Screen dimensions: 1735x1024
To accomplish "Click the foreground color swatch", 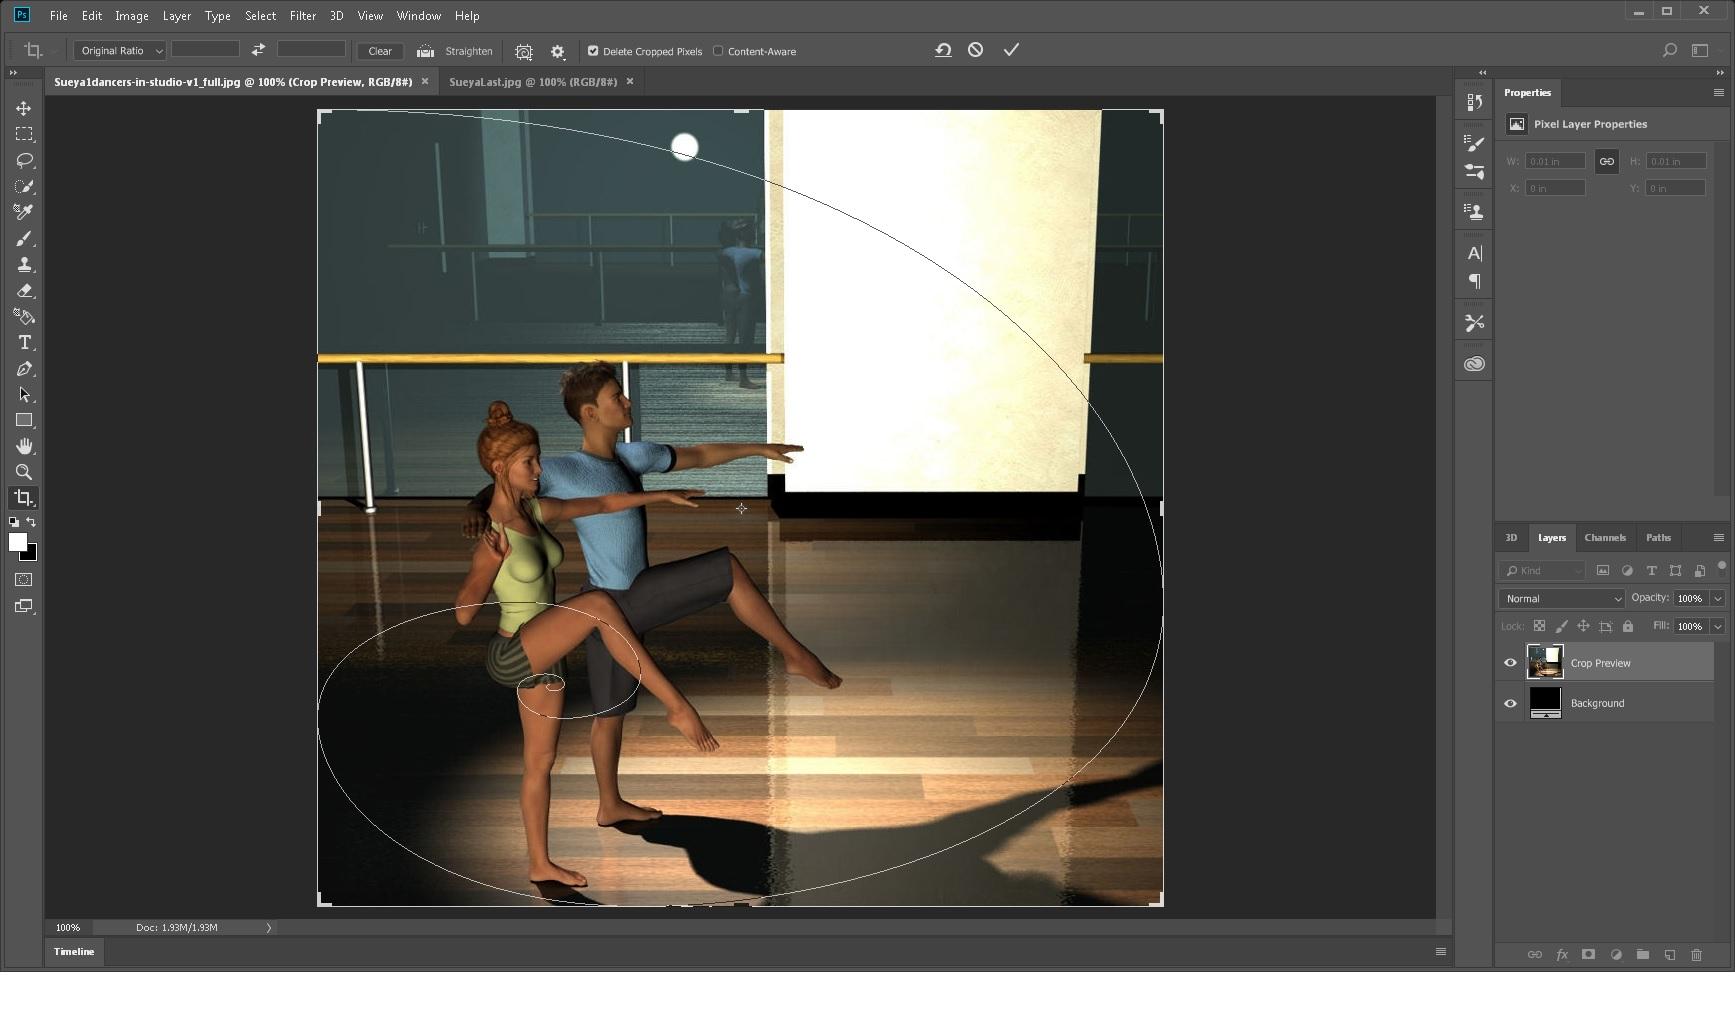I will 17,542.
